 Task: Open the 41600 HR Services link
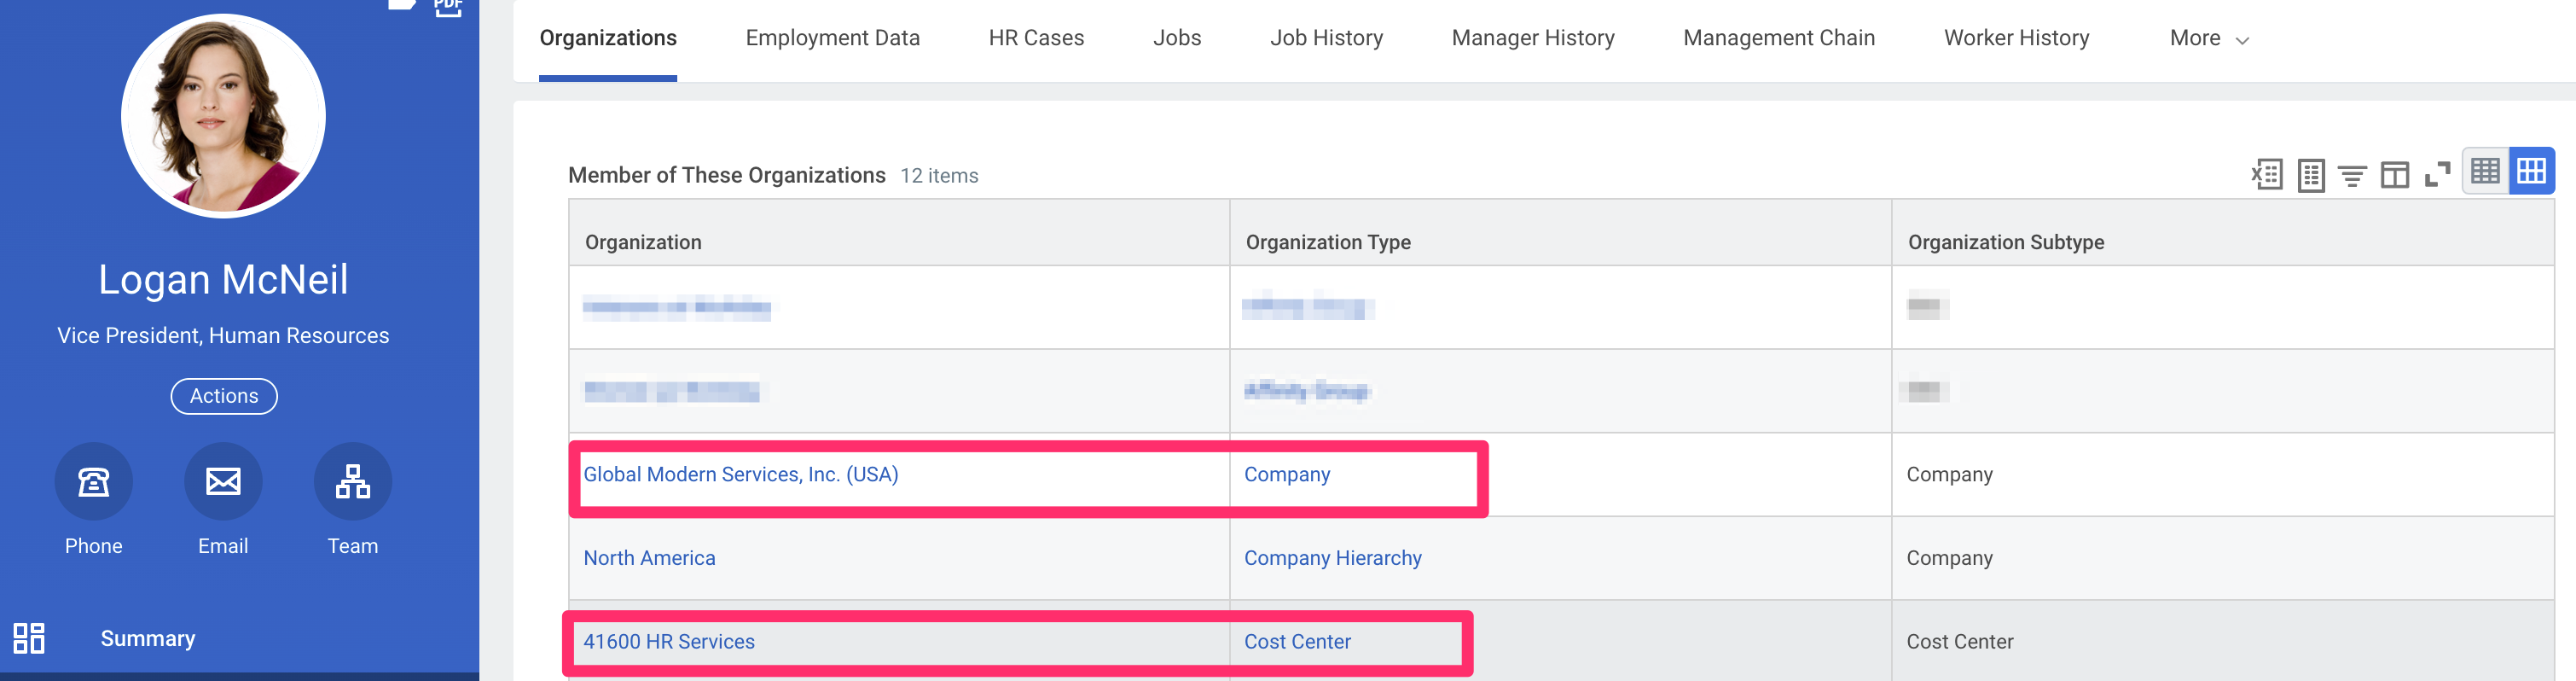pyautogui.click(x=669, y=642)
